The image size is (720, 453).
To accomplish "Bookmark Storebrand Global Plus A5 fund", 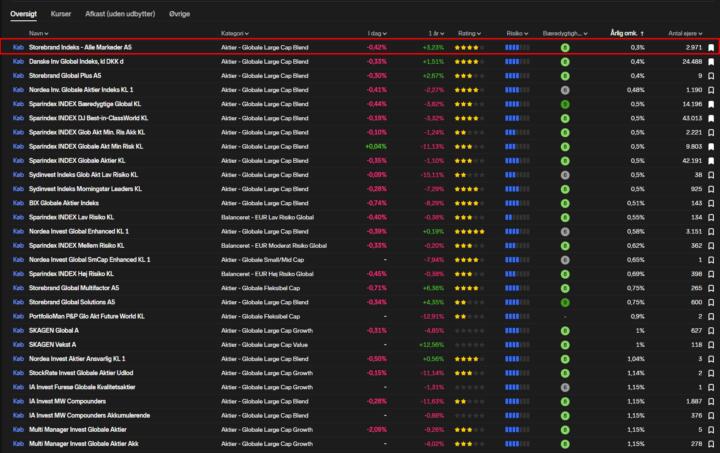I will coord(711,76).
